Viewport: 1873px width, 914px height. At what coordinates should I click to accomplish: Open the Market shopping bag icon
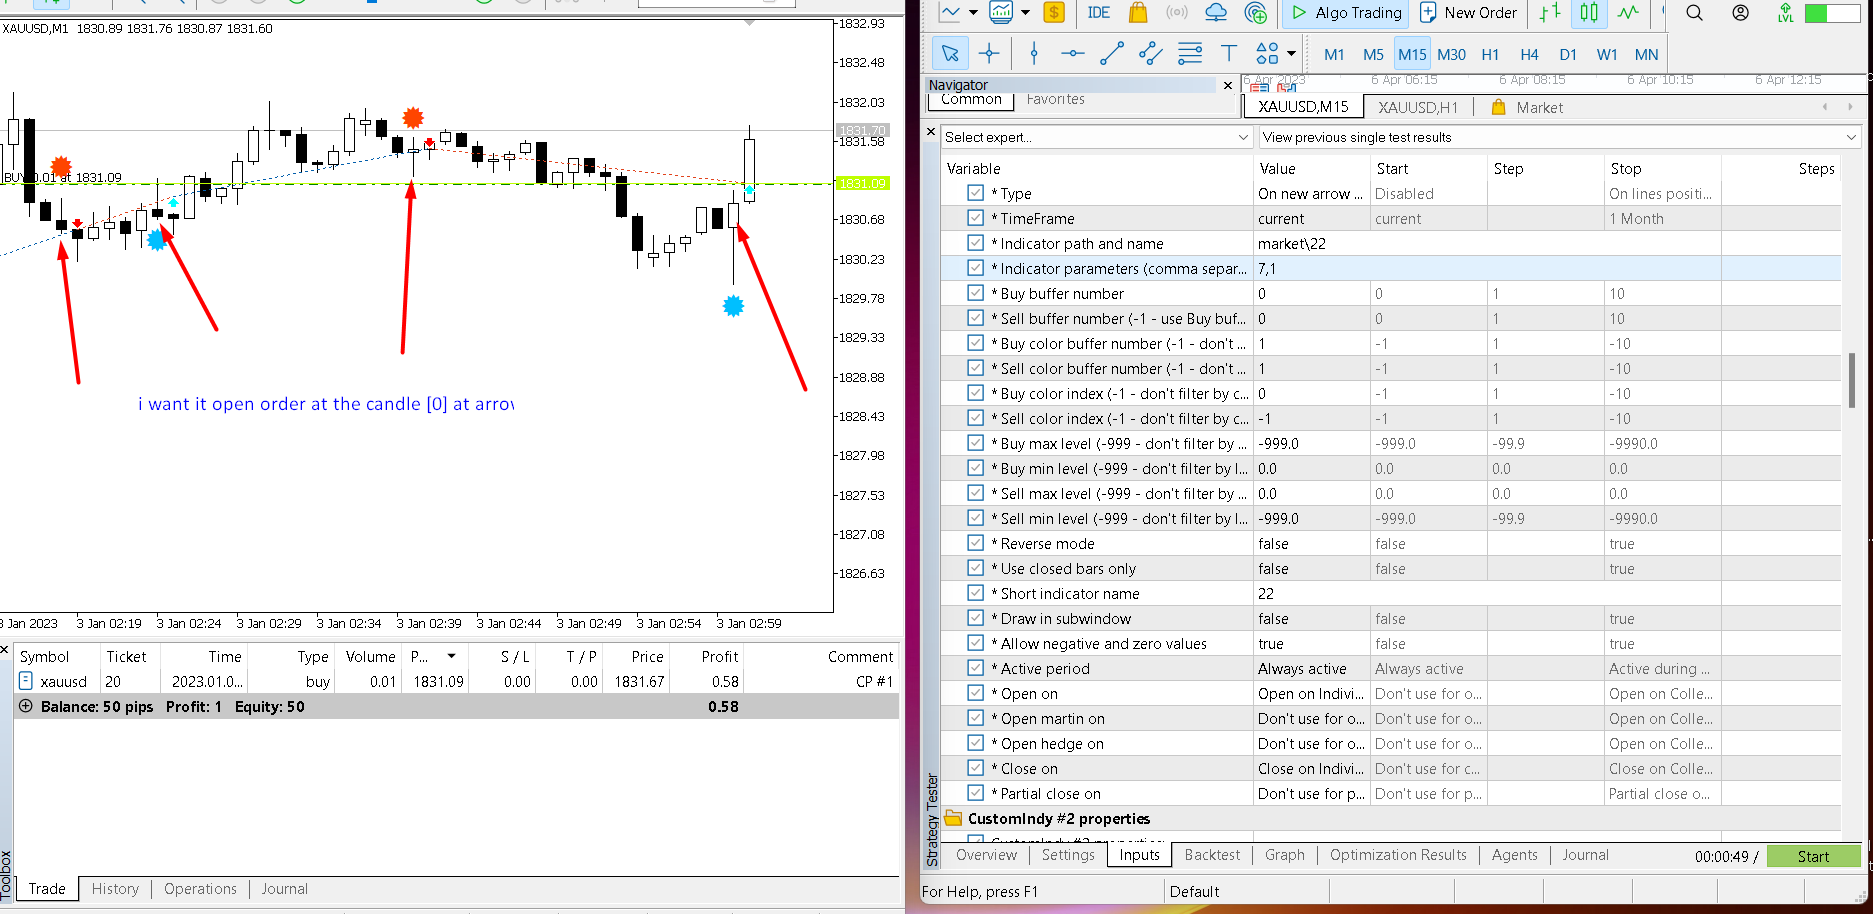coord(1138,13)
